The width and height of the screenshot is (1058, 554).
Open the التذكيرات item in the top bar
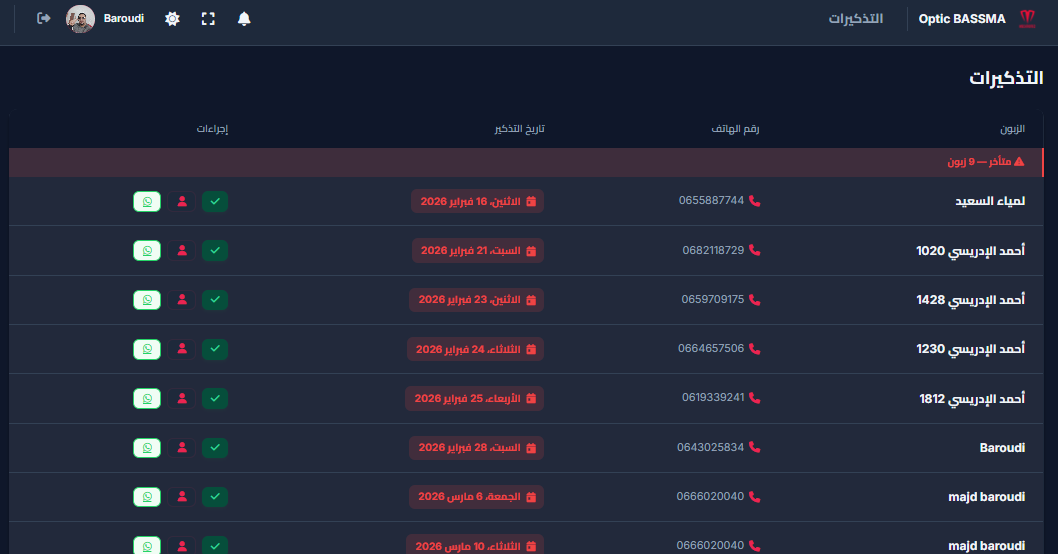855,19
